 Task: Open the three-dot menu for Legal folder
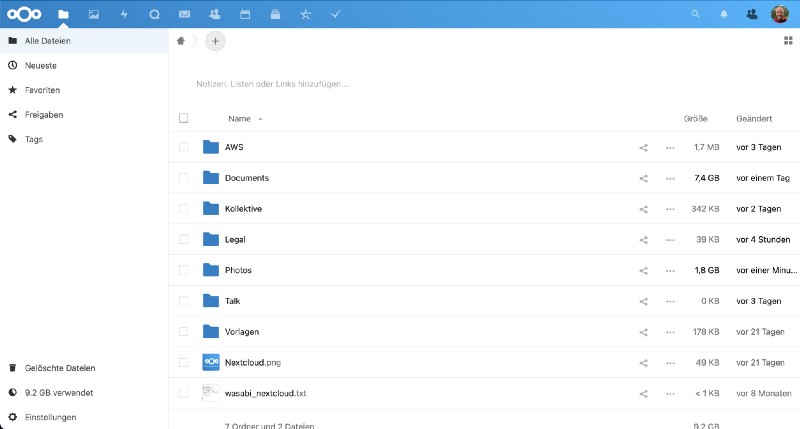tap(670, 240)
